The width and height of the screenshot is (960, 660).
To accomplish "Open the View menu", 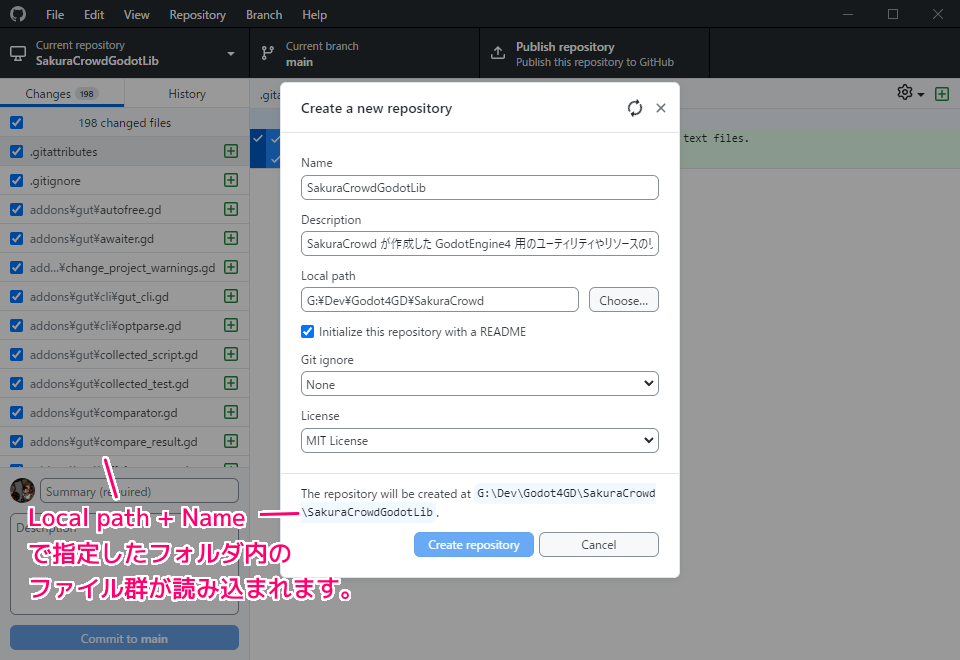I will (x=137, y=15).
